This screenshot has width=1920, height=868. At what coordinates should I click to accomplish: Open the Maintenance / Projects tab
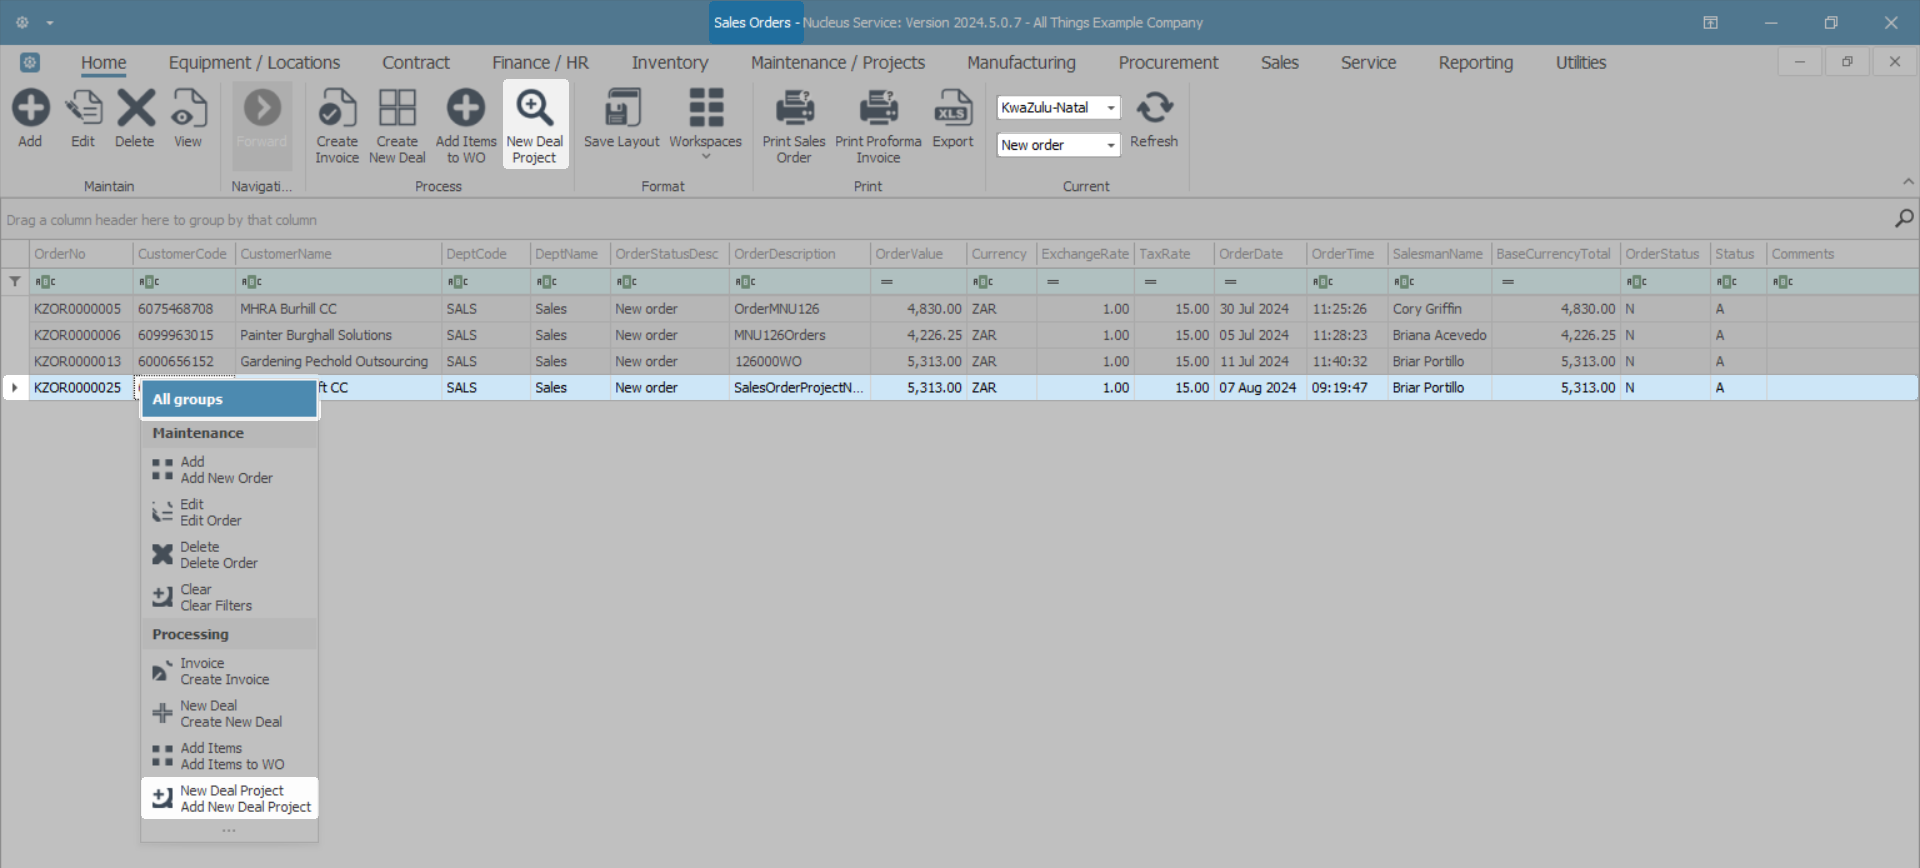(838, 62)
